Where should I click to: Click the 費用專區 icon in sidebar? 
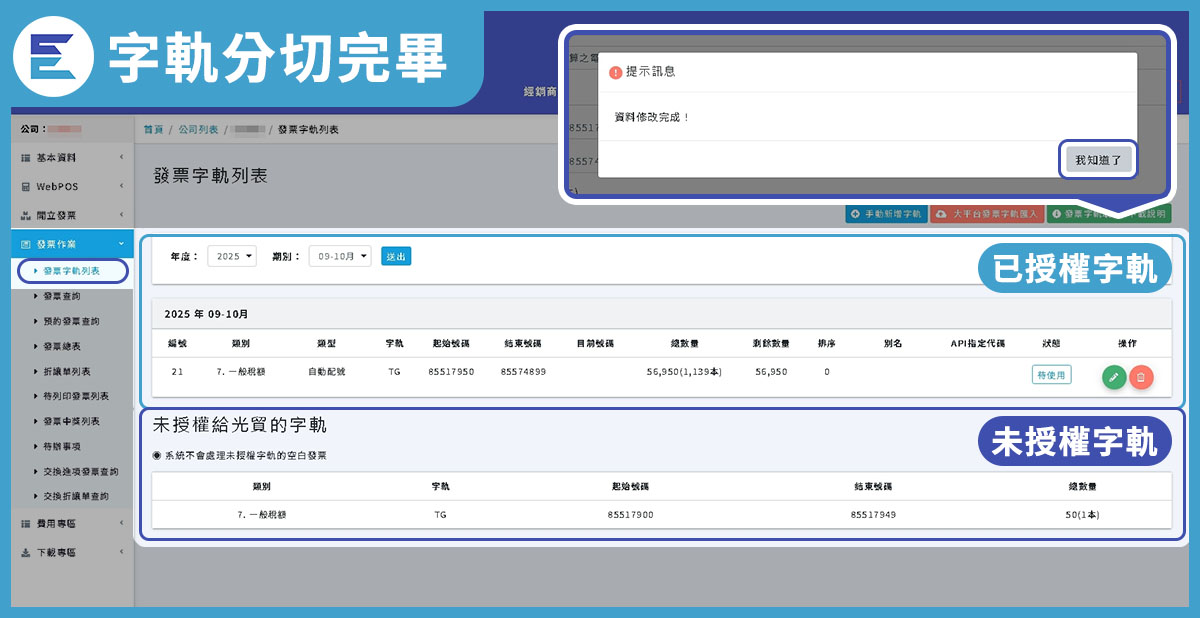26,523
